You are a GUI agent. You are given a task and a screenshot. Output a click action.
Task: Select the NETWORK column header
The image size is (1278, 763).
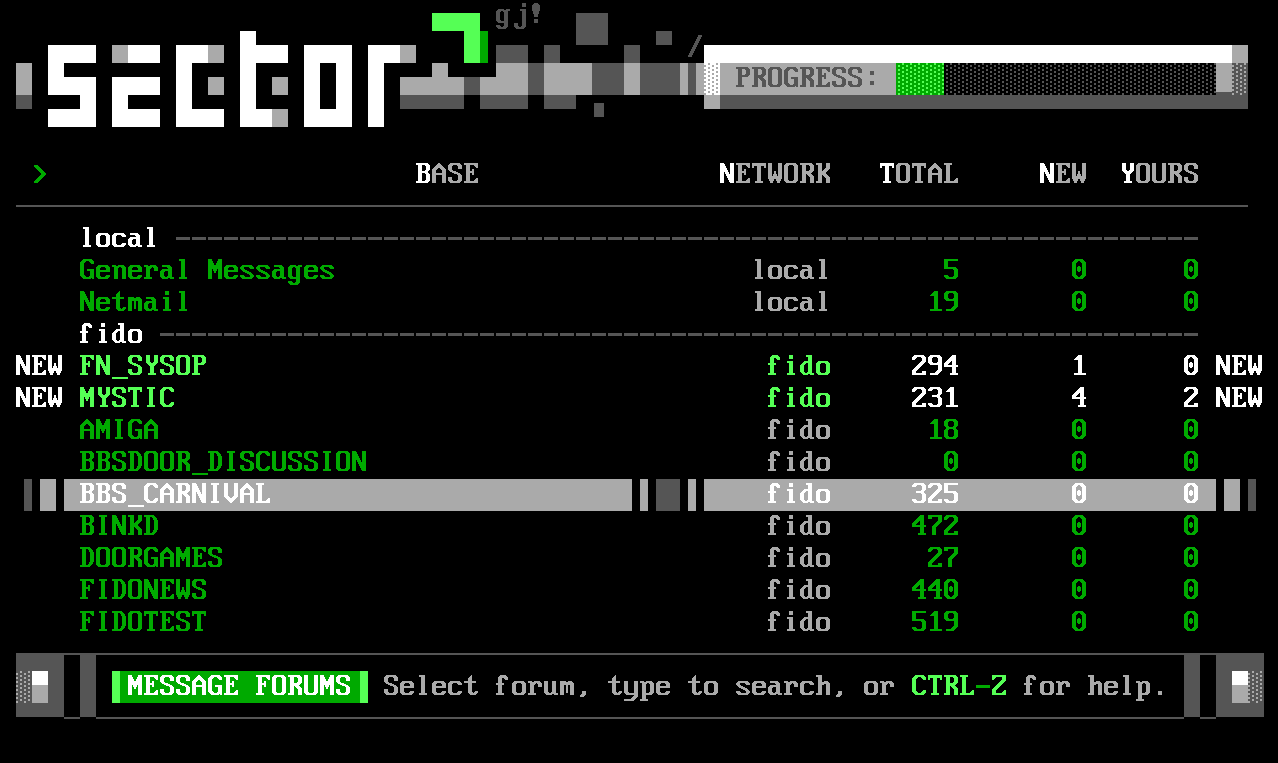tap(774, 174)
